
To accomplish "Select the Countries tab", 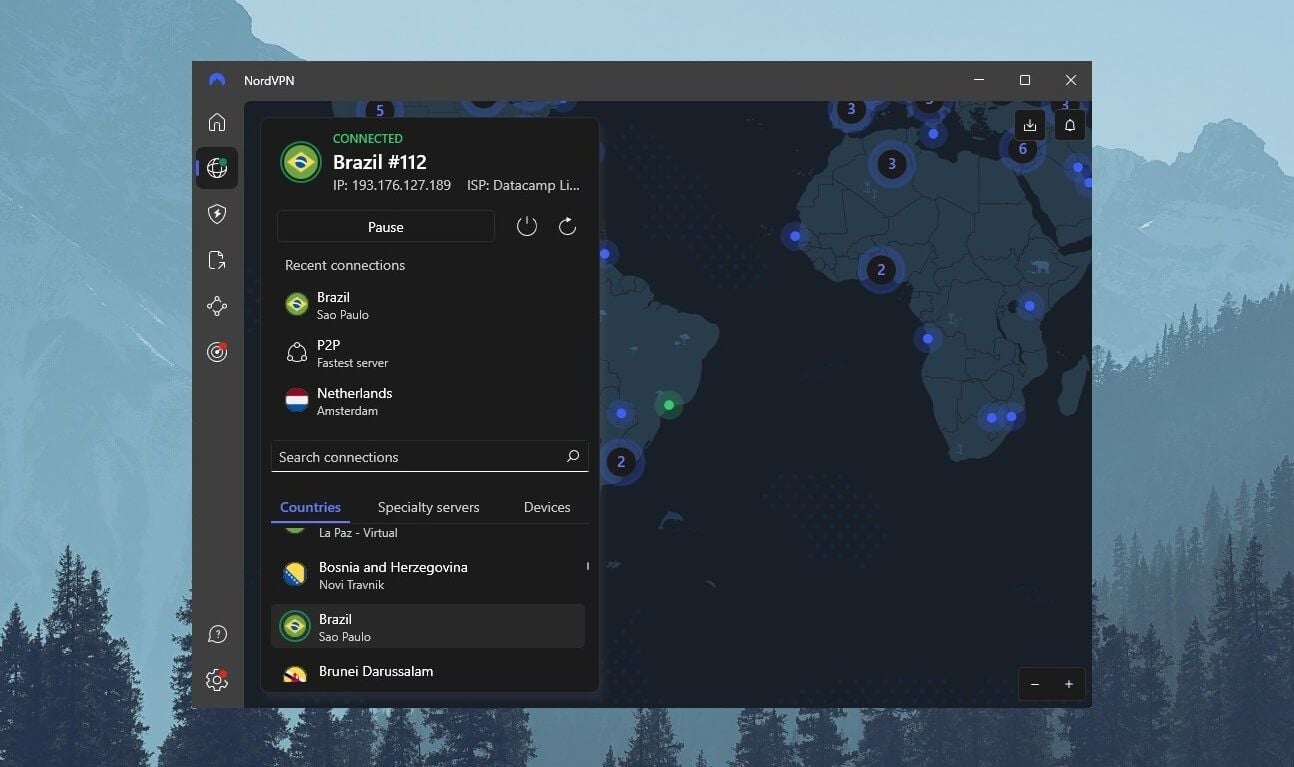I will [x=310, y=507].
